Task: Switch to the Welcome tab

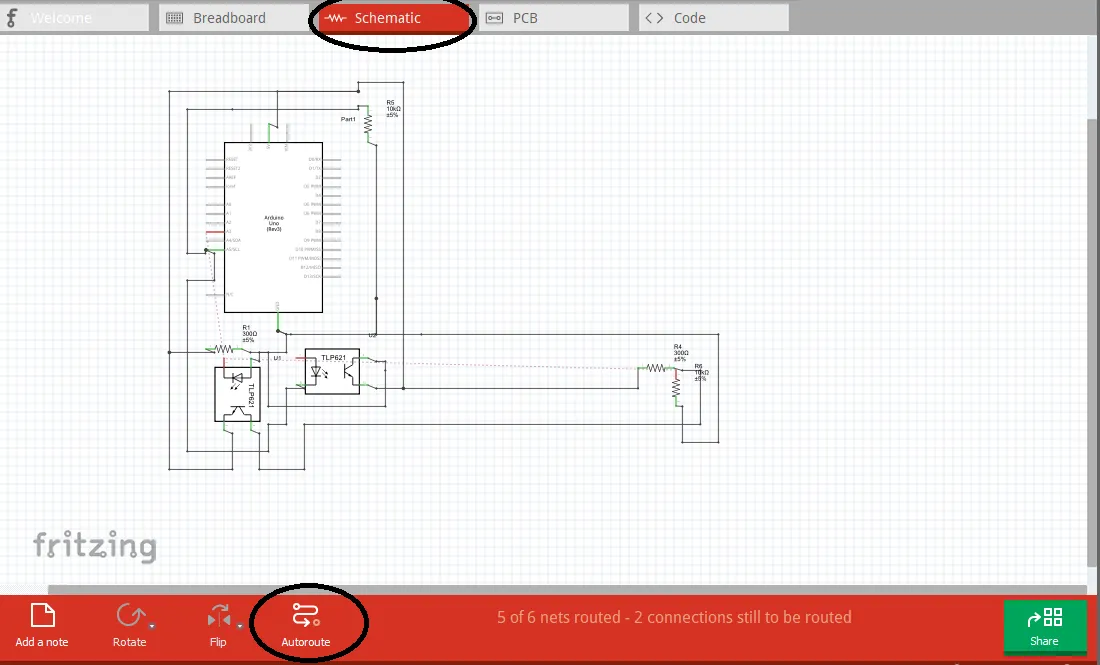Action: point(74,18)
